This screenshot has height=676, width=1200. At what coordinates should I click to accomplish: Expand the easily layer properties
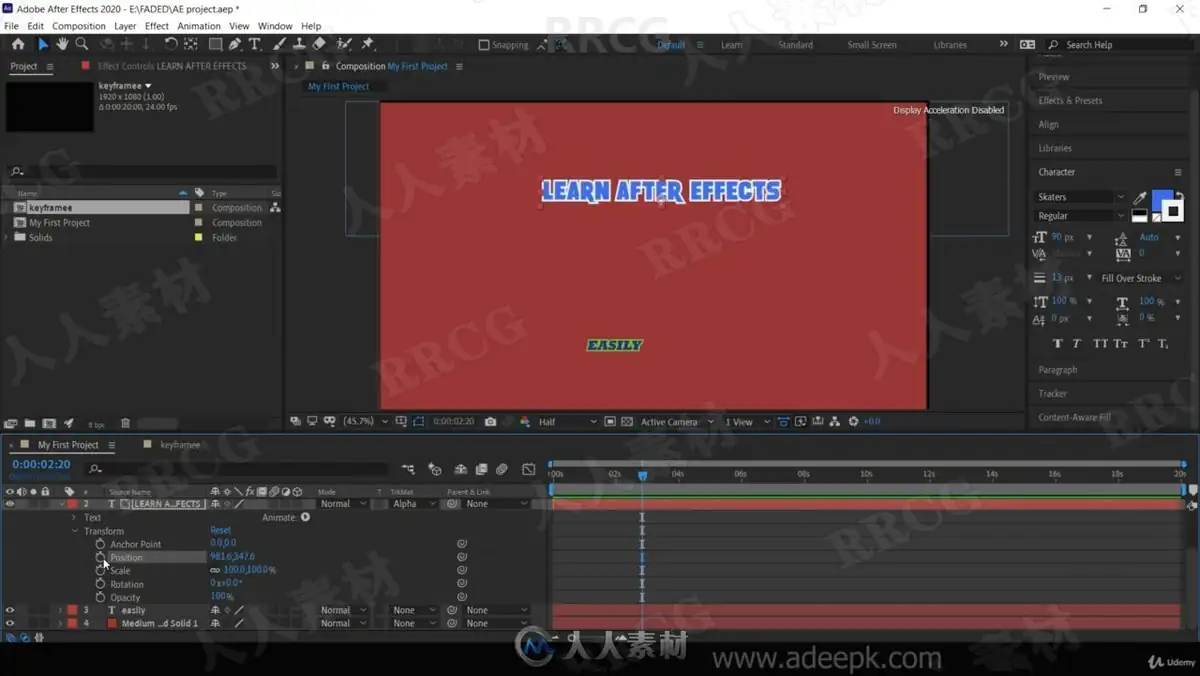[60, 610]
